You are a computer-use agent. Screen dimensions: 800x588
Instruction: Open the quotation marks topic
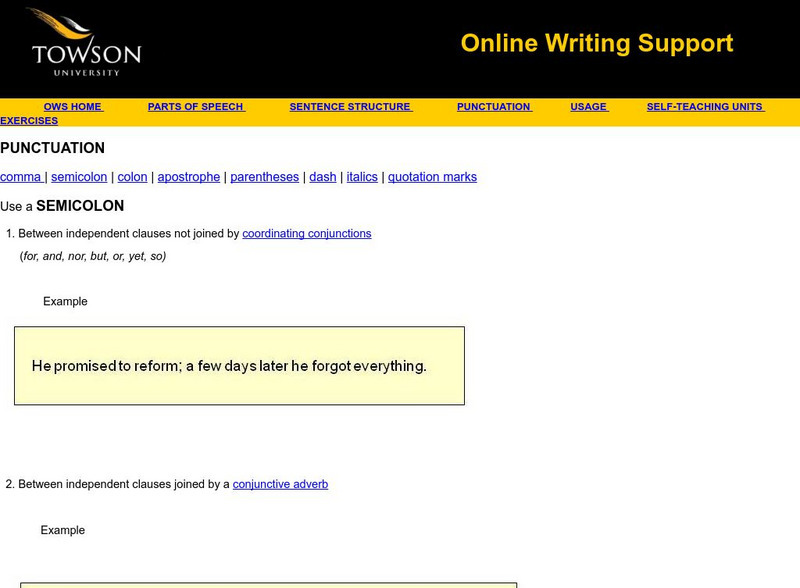(432, 176)
